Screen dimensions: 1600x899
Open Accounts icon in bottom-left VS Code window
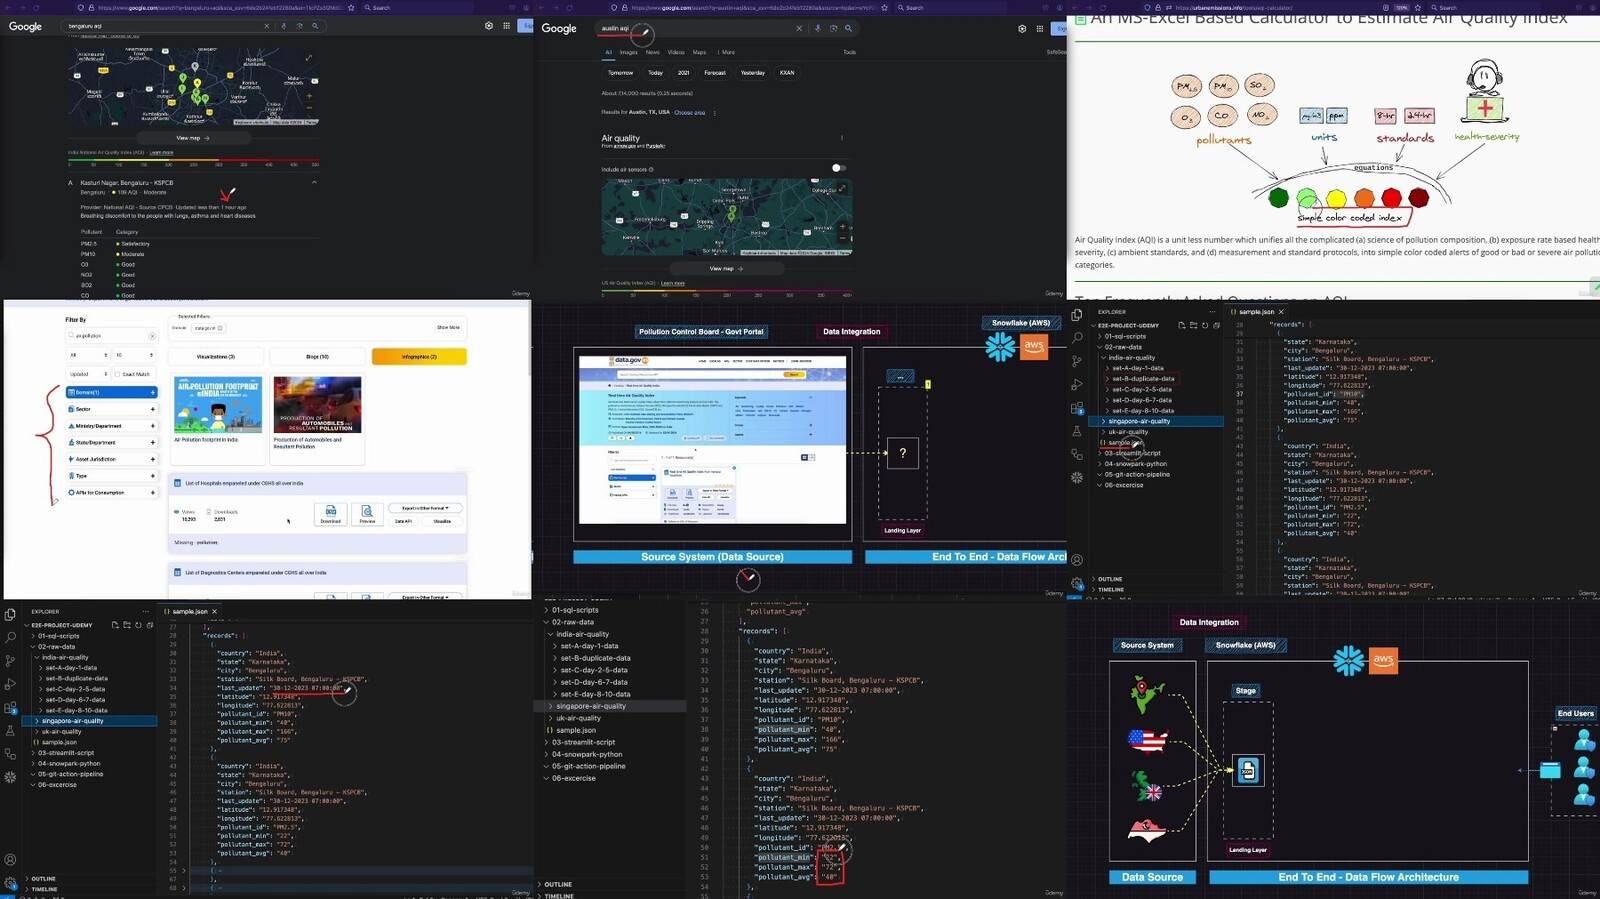10,859
